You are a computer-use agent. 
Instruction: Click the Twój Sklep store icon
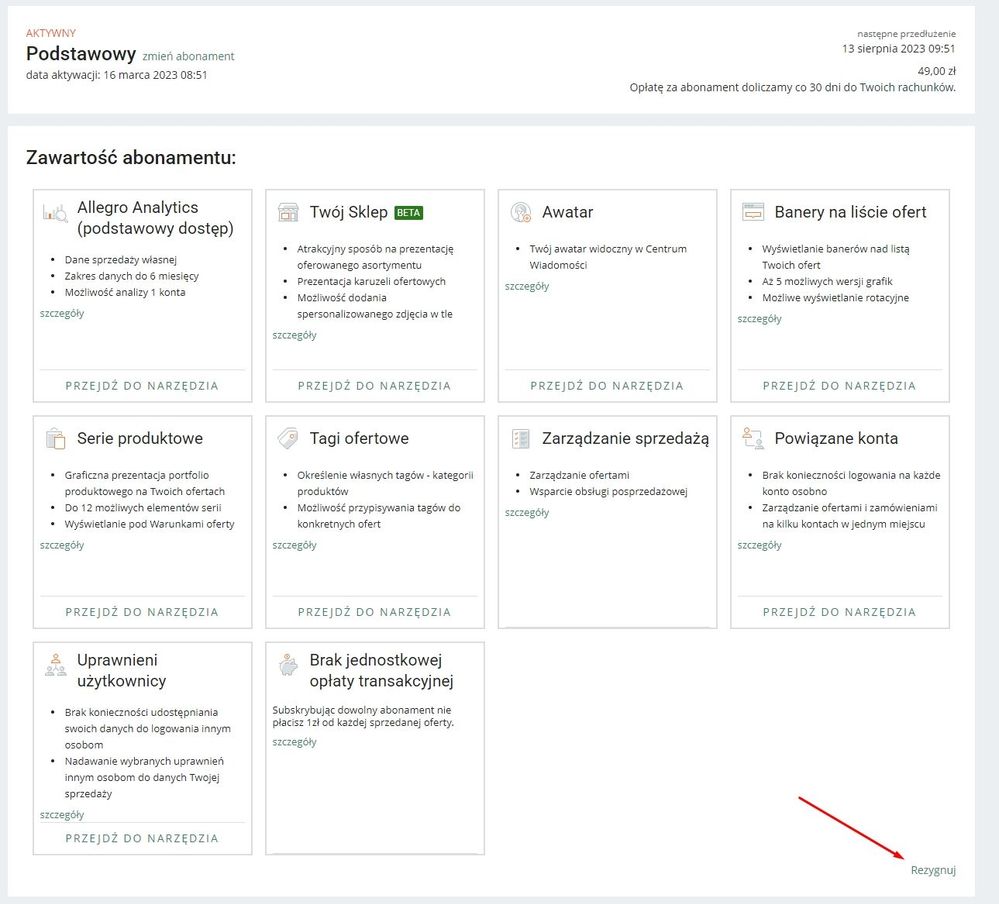[x=288, y=212]
